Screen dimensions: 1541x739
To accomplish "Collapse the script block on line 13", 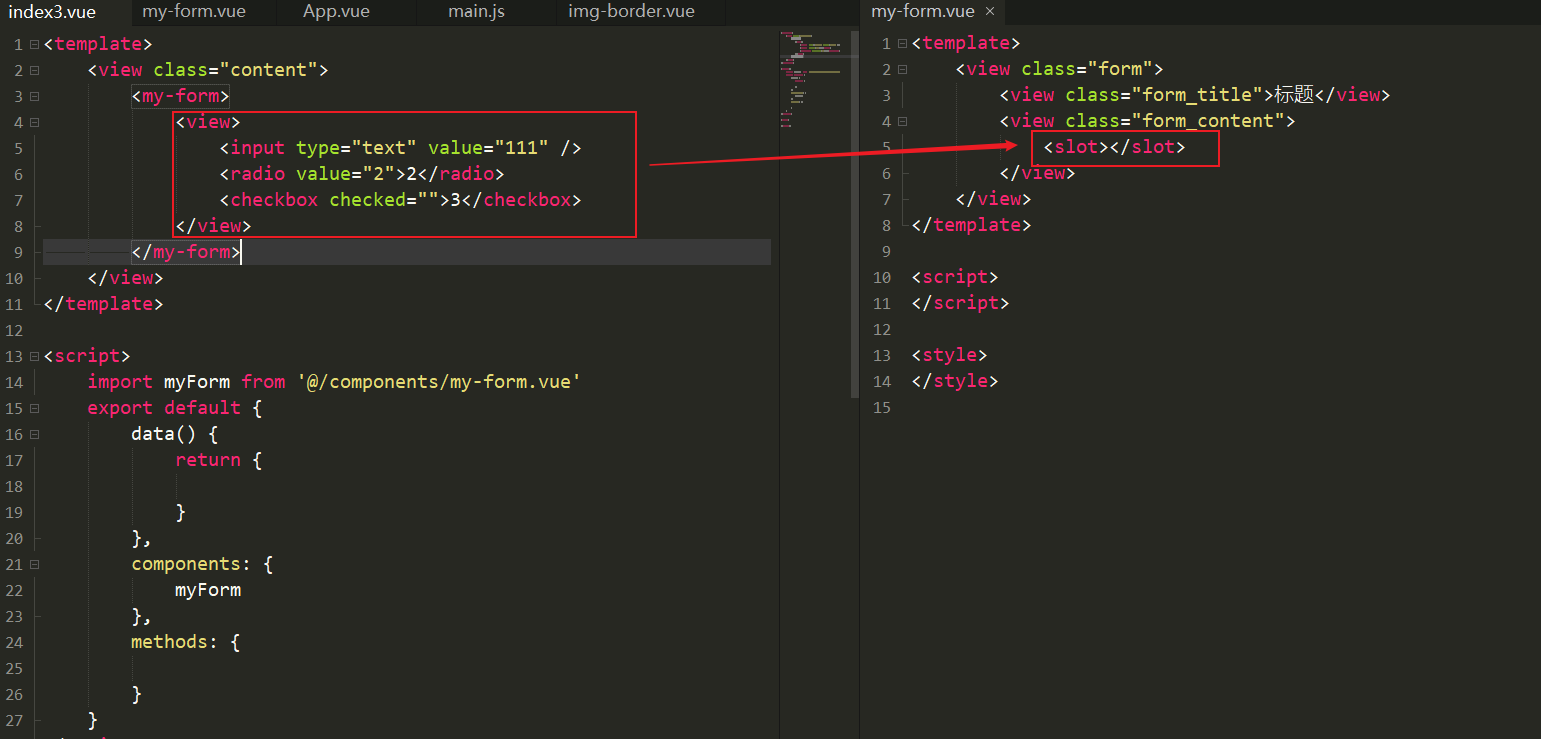I will [x=35, y=356].
